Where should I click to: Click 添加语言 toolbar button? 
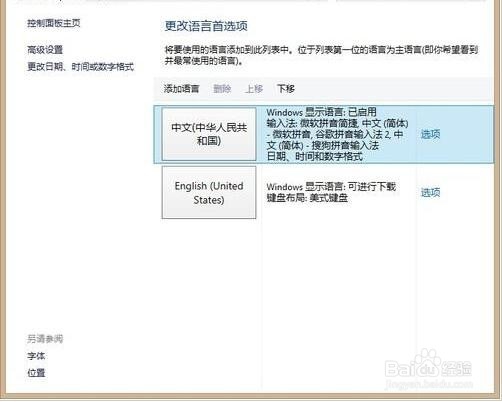[x=182, y=89]
